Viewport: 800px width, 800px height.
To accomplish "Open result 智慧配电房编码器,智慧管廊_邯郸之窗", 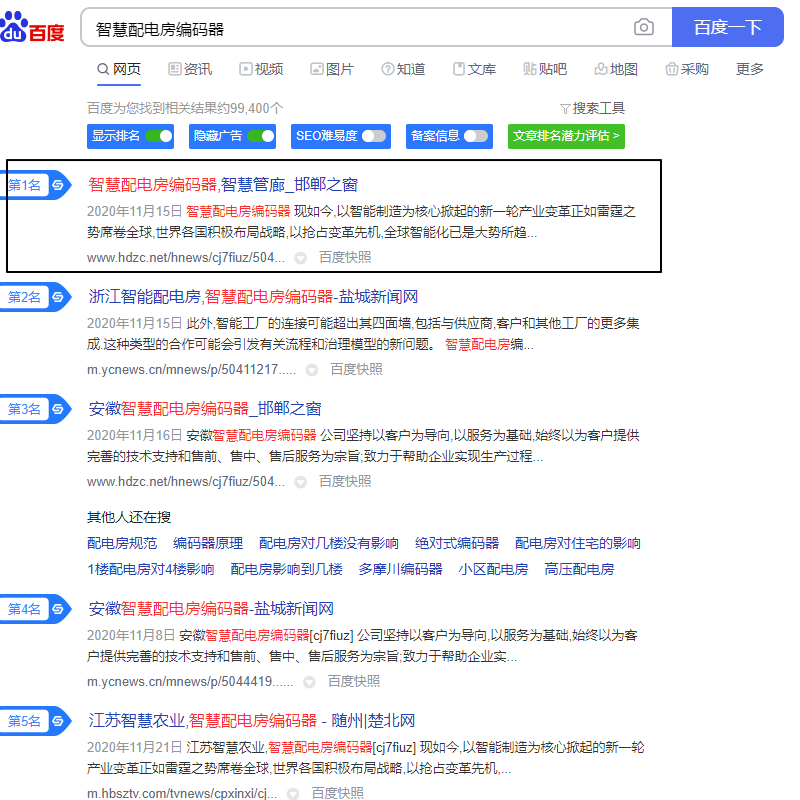I will pos(223,185).
